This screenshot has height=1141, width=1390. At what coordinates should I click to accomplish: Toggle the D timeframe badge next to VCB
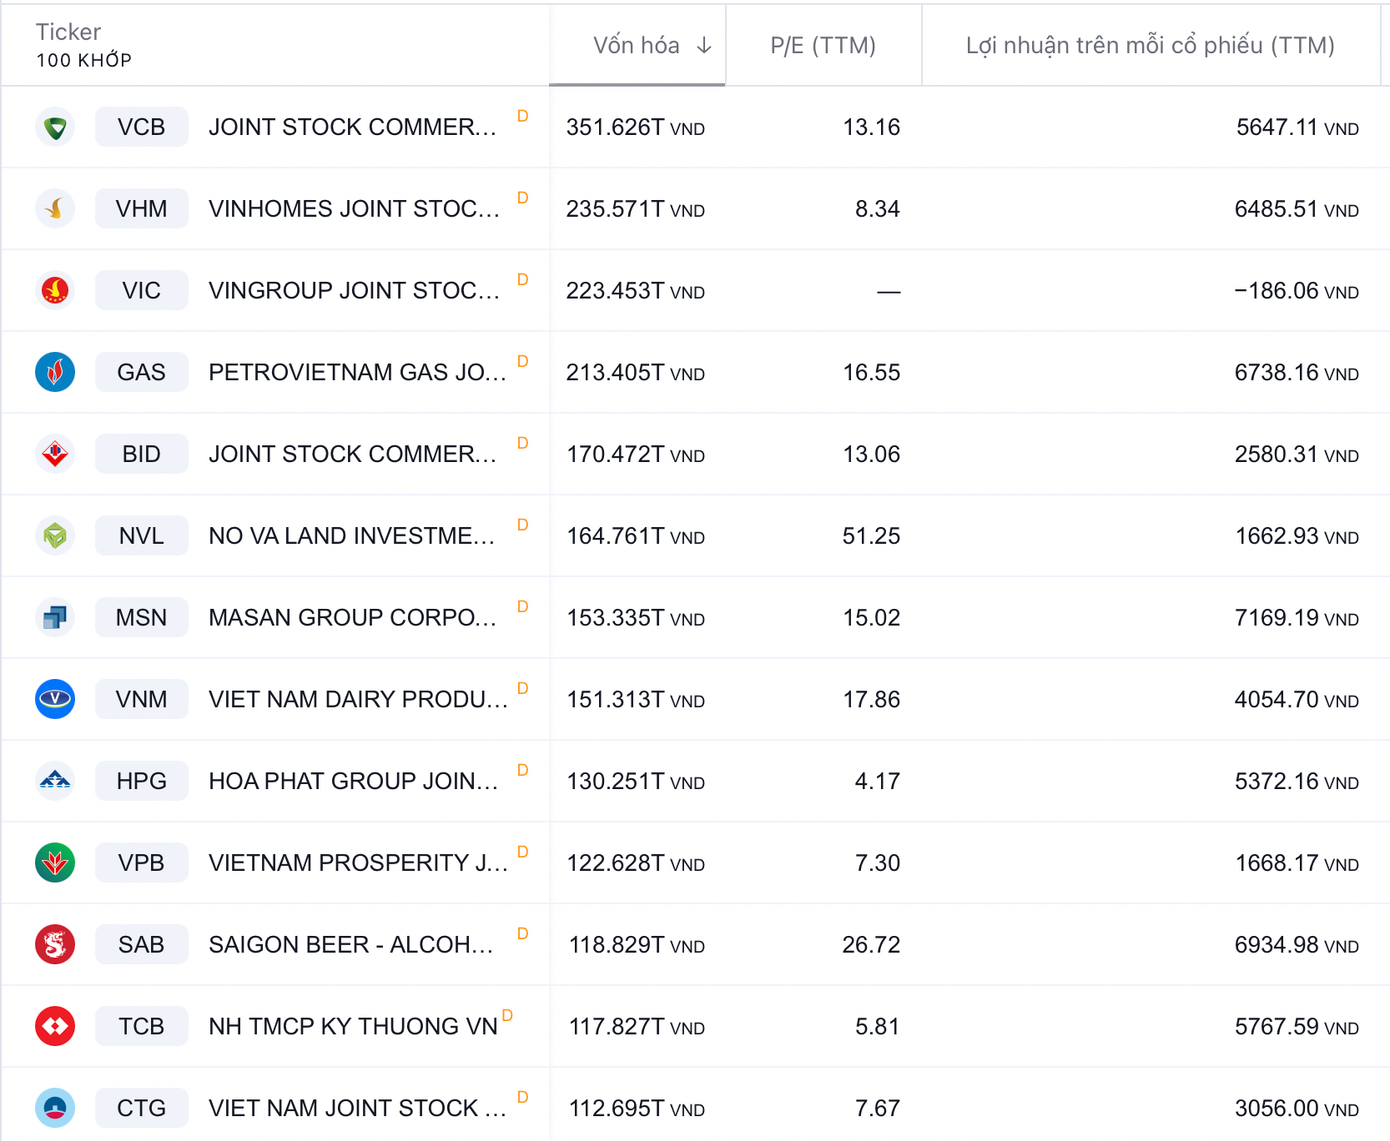(x=521, y=116)
